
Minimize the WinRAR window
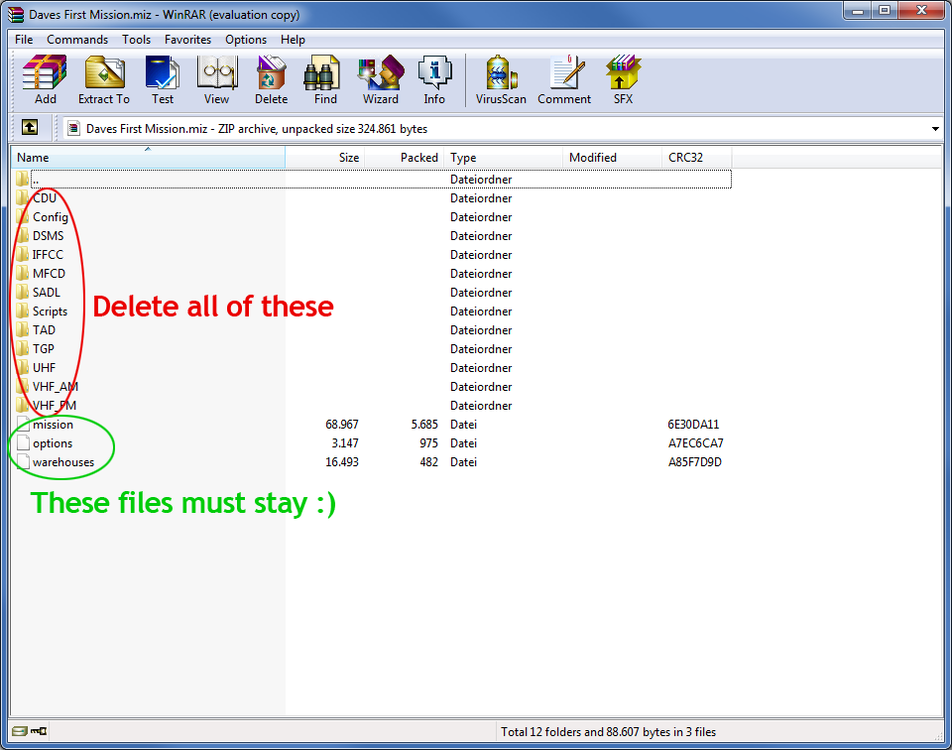coord(858,11)
